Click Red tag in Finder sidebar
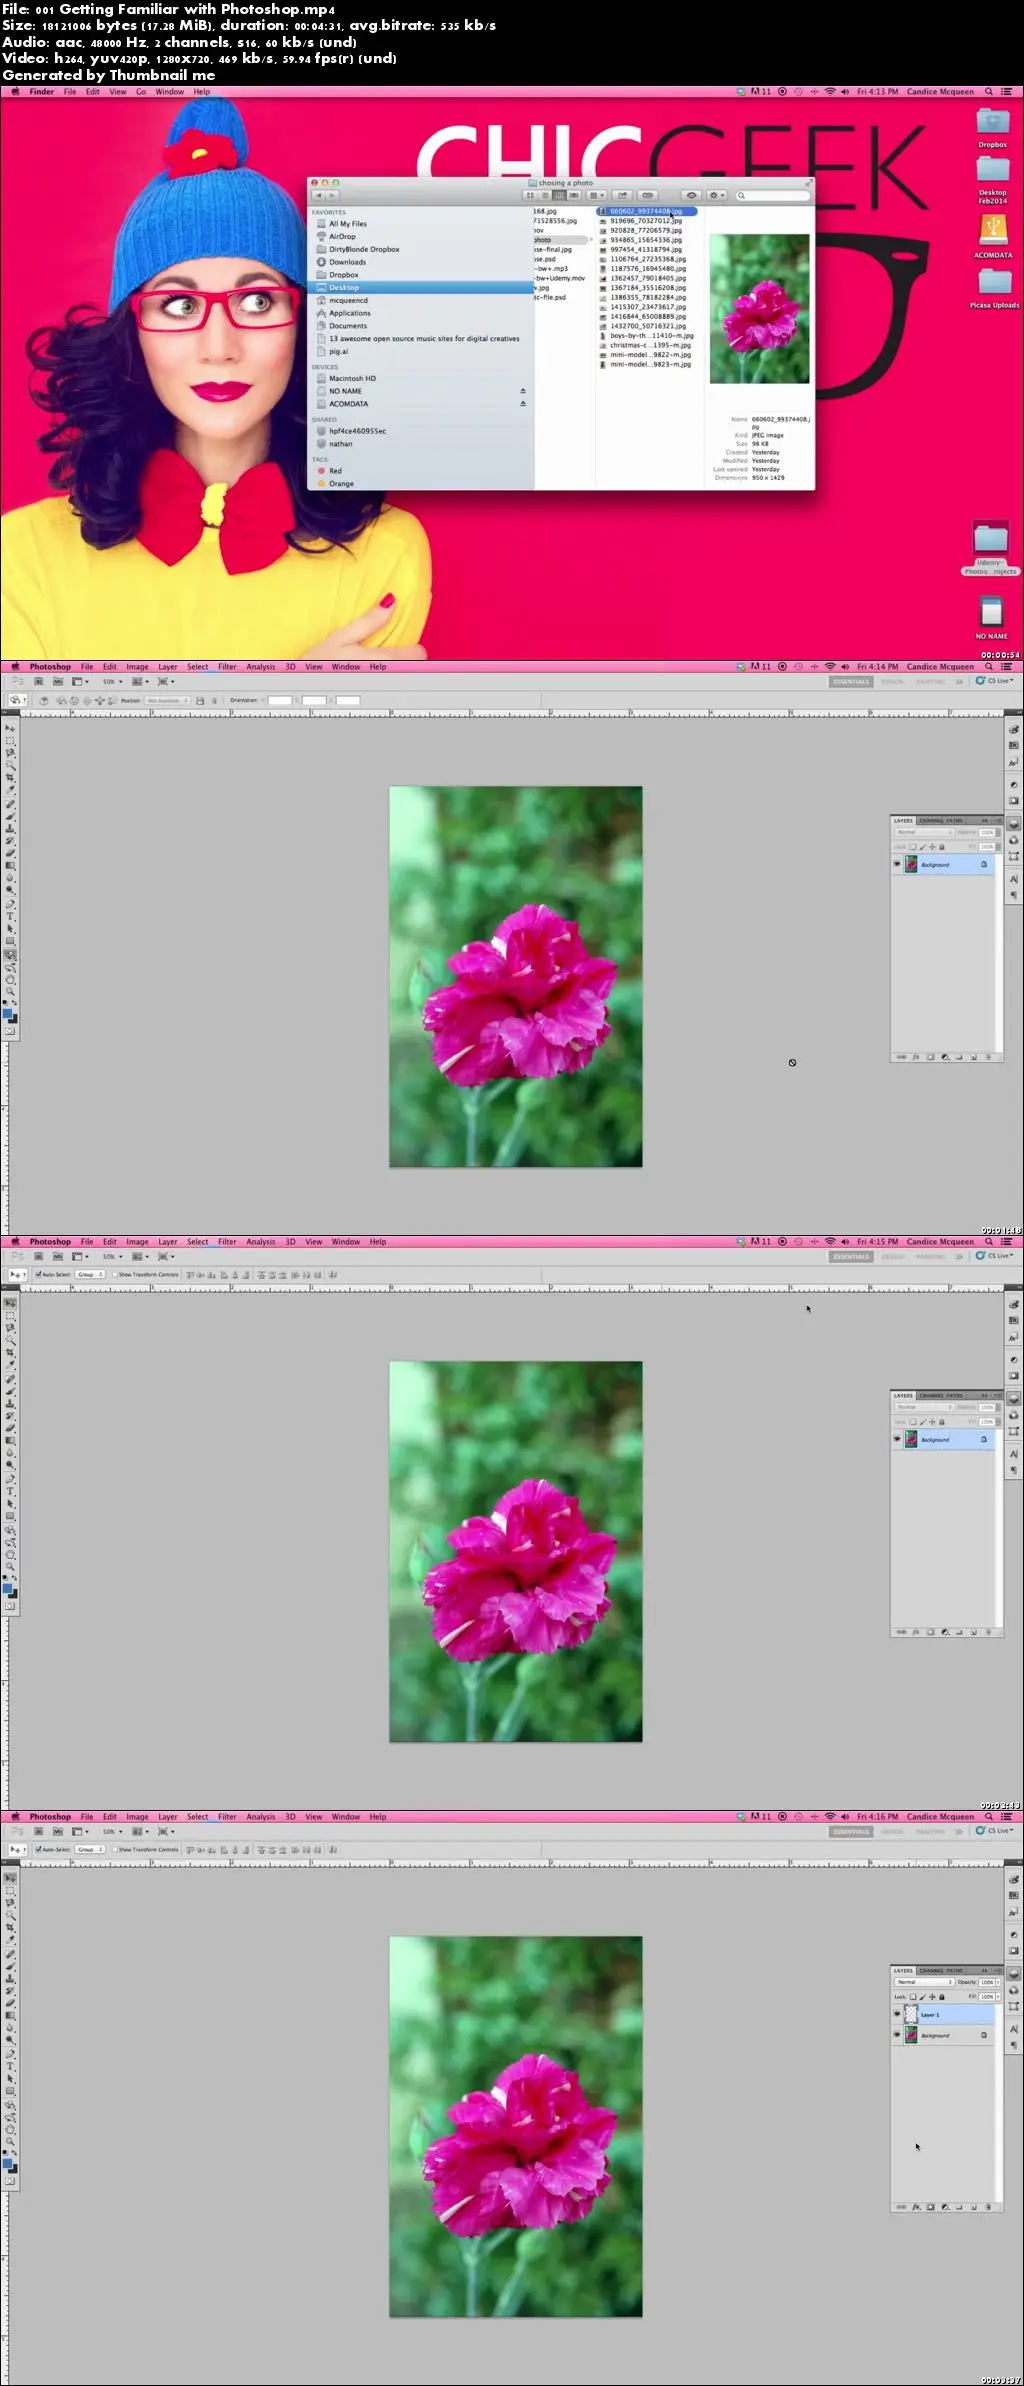This screenshot has width=1024, height=2386. click(335, 471)
